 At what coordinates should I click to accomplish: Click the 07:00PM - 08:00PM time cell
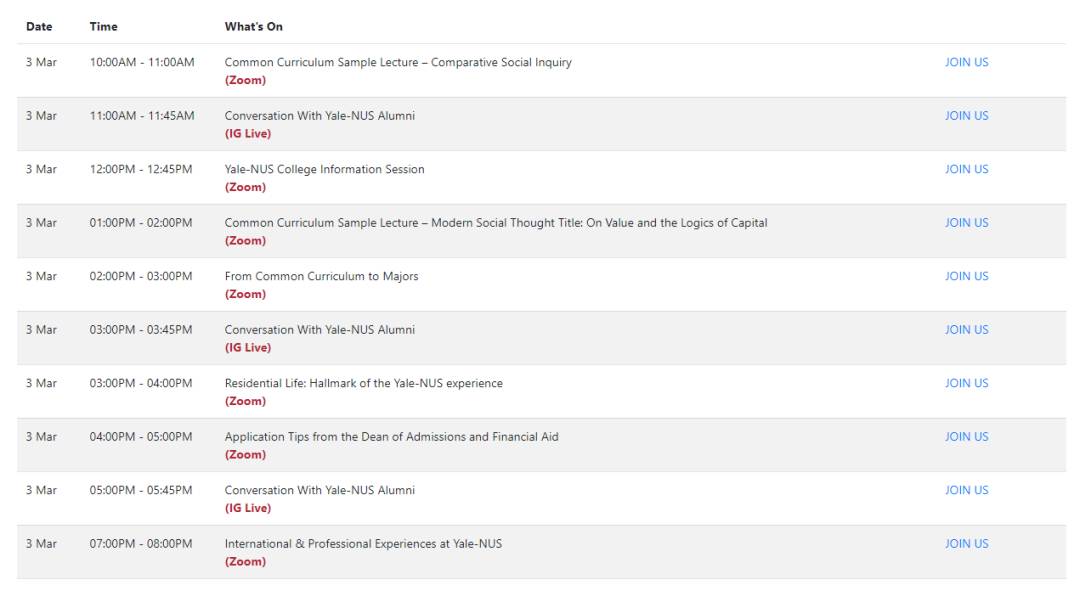(x=141, y=544)
